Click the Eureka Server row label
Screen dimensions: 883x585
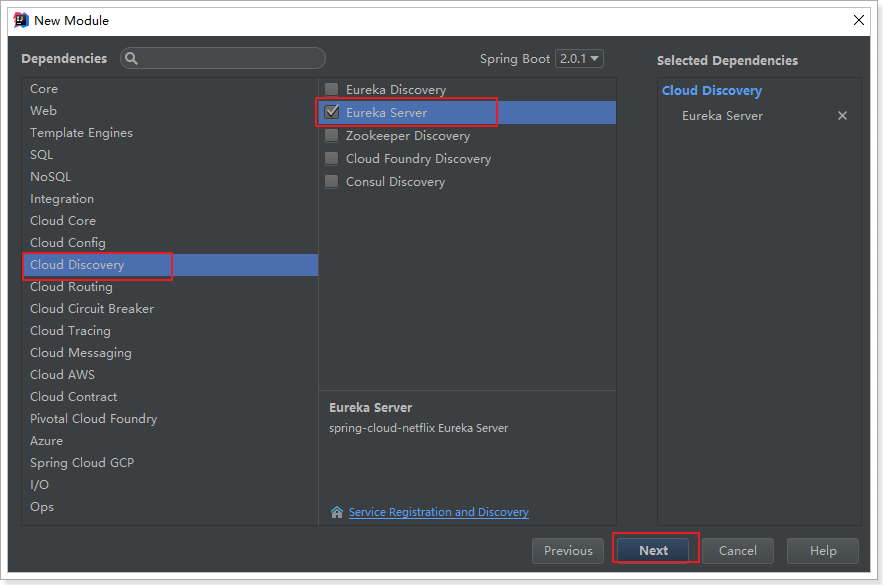pyautogui.click(x=386, y=113)
